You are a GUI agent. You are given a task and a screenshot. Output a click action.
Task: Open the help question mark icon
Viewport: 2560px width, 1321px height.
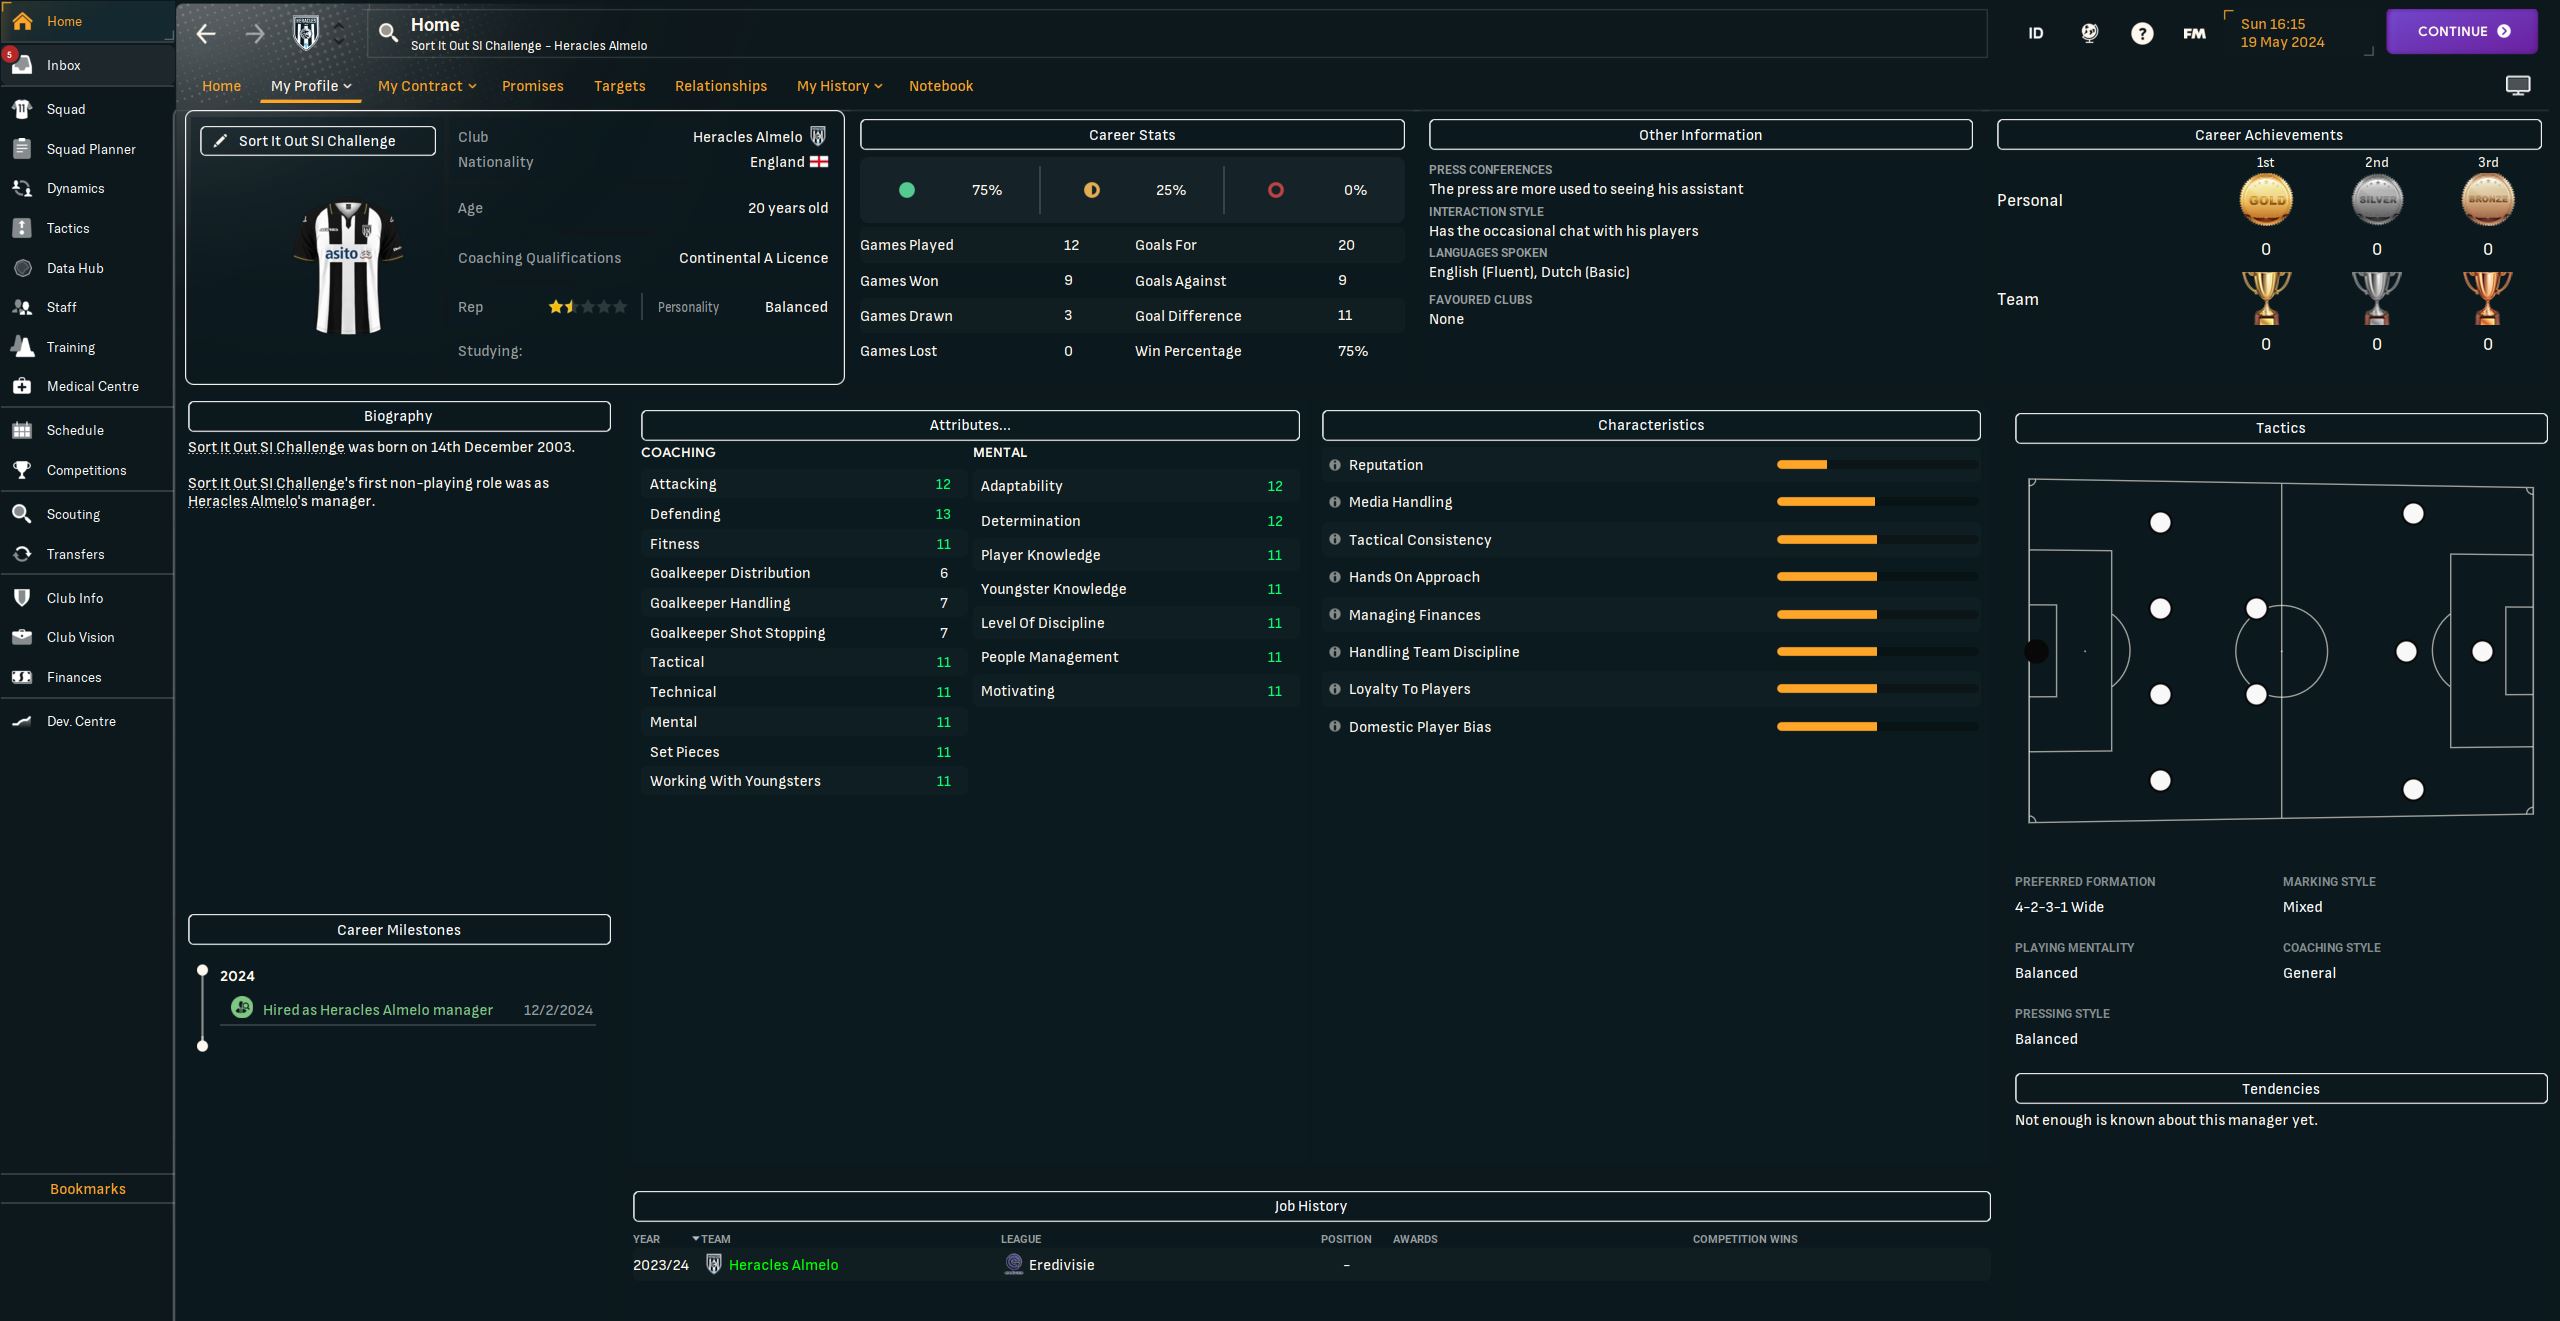(2142, 33)
